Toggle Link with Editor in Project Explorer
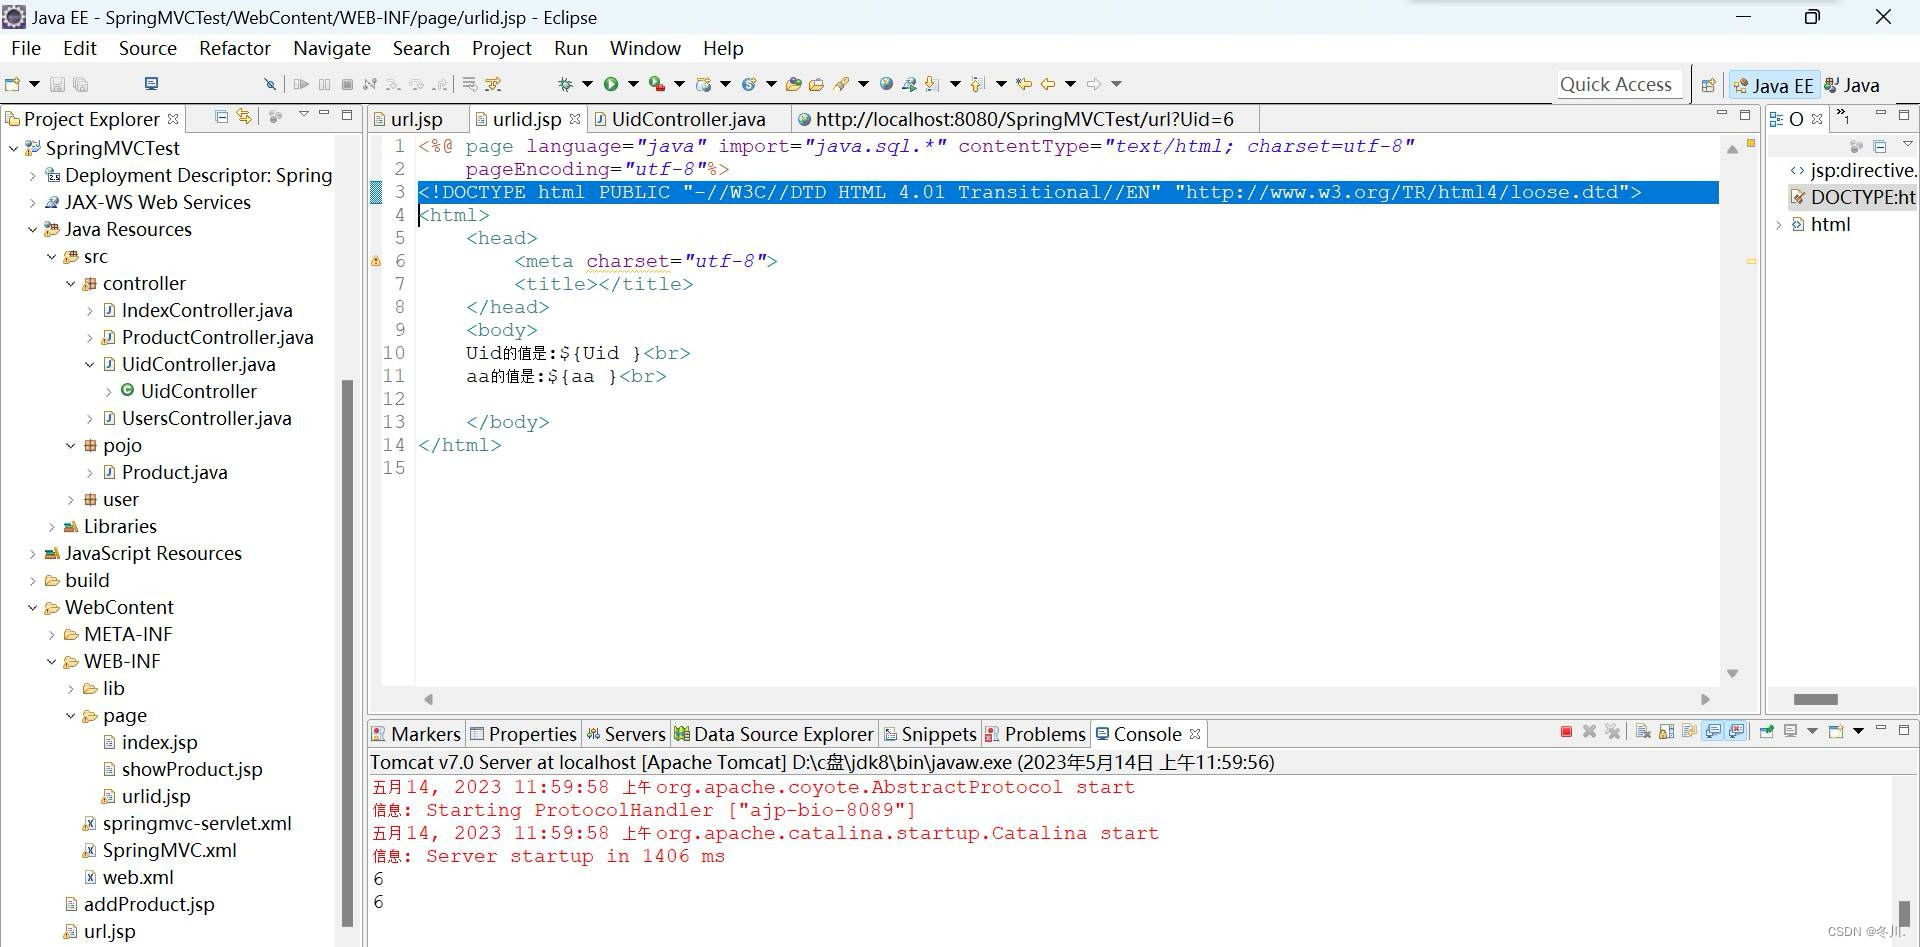 click(244, 117)
